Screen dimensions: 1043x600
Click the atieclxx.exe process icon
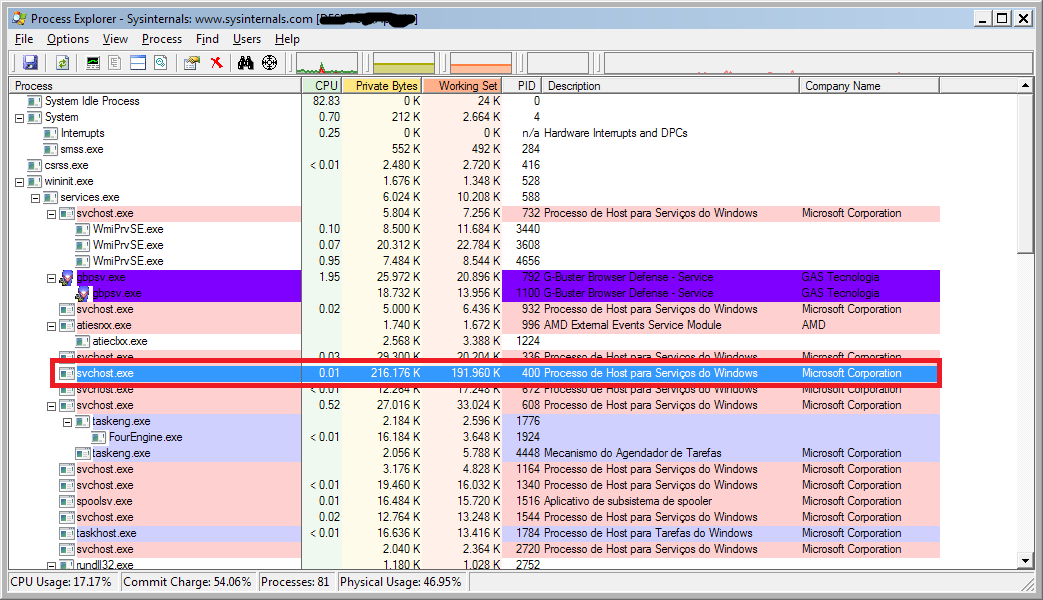(82, 341)
